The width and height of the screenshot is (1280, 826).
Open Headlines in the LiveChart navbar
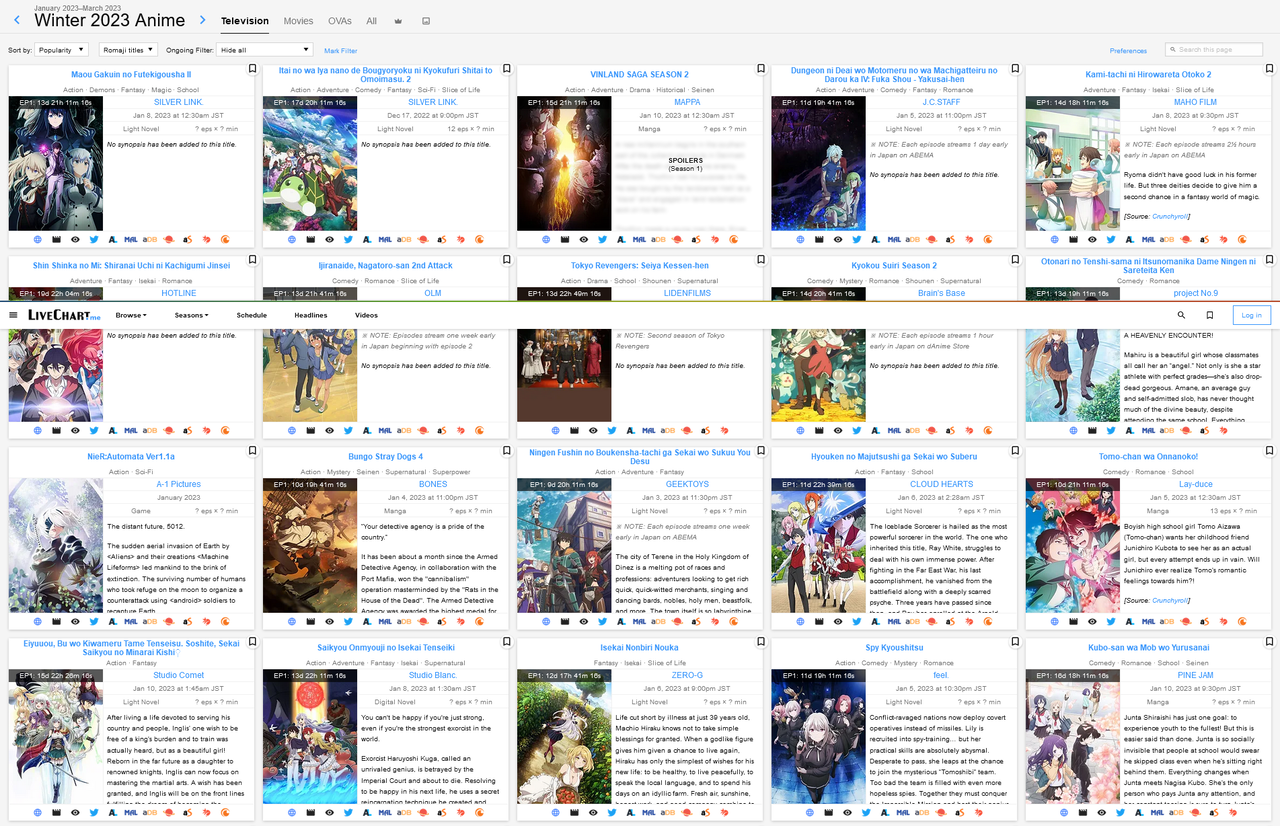click(311, 315)
